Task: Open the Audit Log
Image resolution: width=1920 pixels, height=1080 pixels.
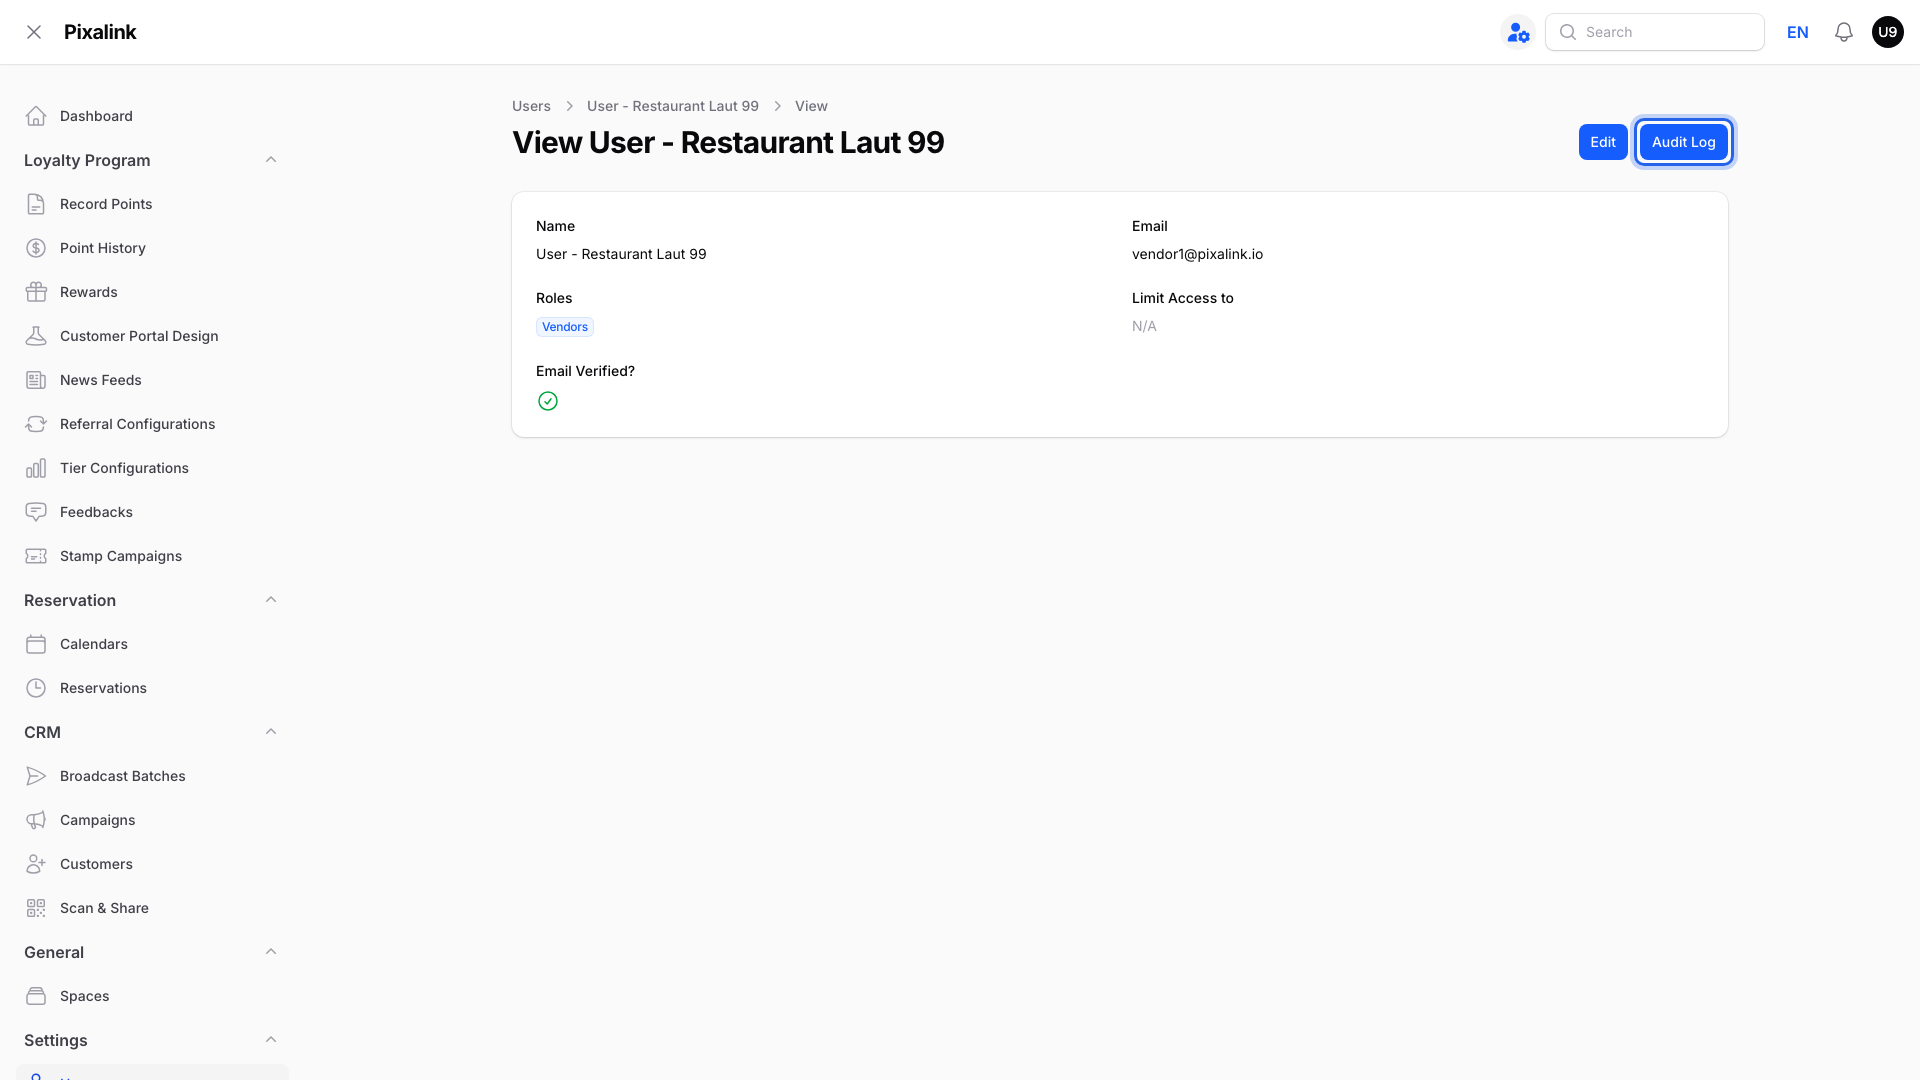Action: coord(1684,142)
